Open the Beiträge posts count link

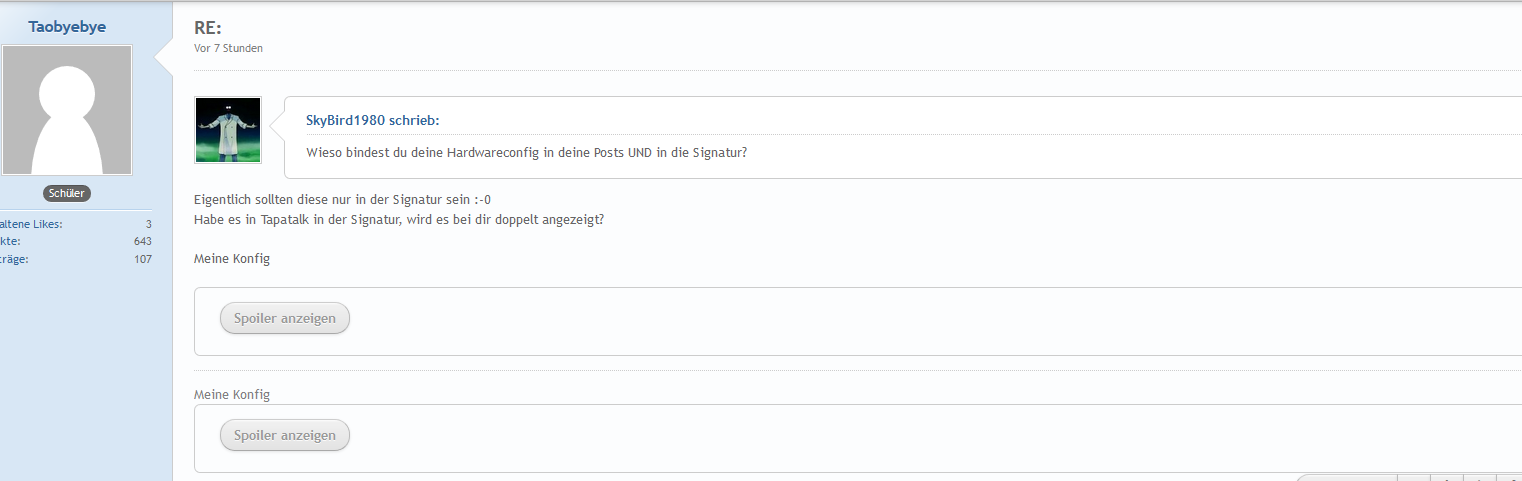tap(14, 259)
